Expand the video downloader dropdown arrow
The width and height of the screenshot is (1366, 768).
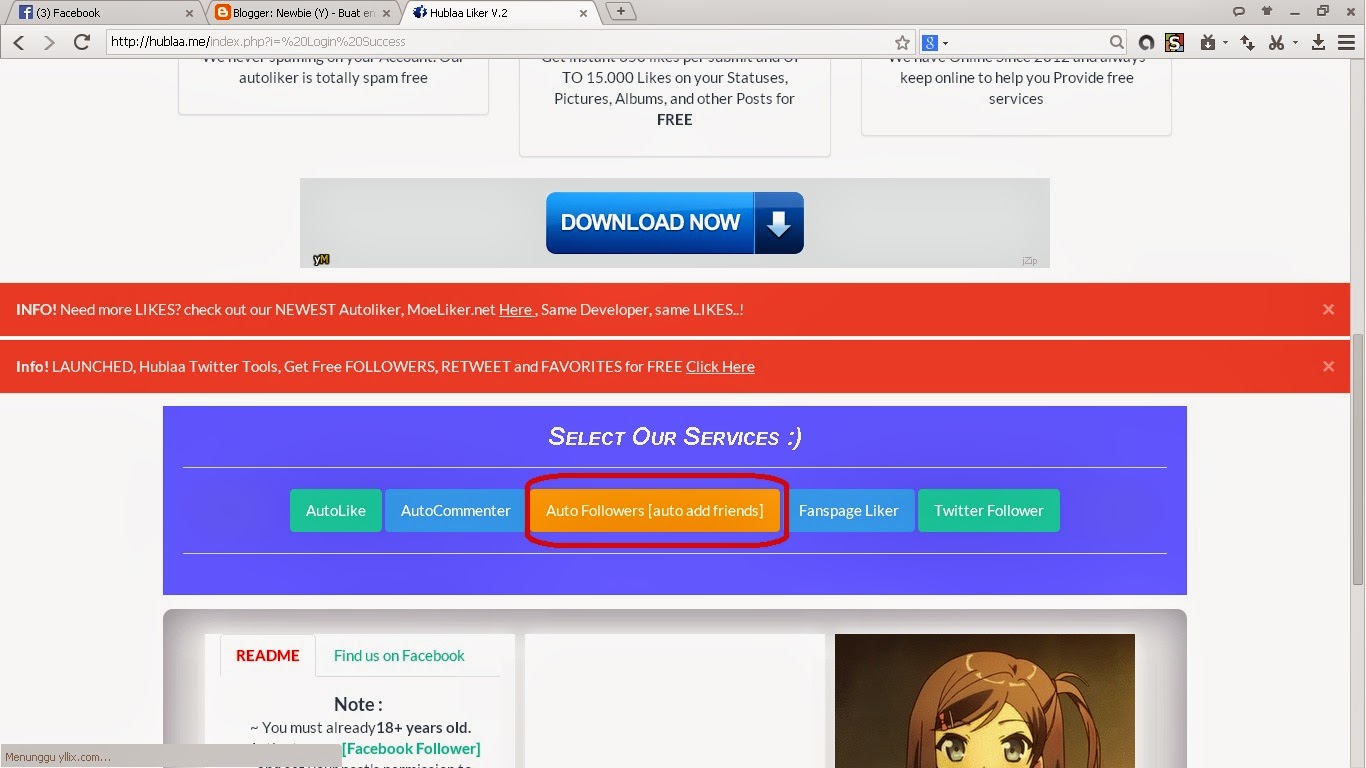1225,43
